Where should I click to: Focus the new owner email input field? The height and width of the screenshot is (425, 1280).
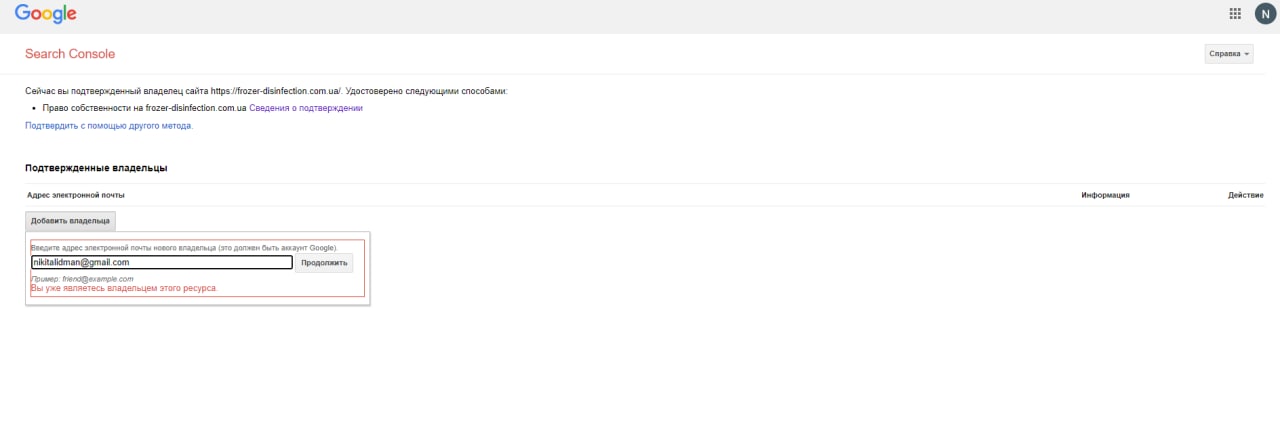coord(162,262)
